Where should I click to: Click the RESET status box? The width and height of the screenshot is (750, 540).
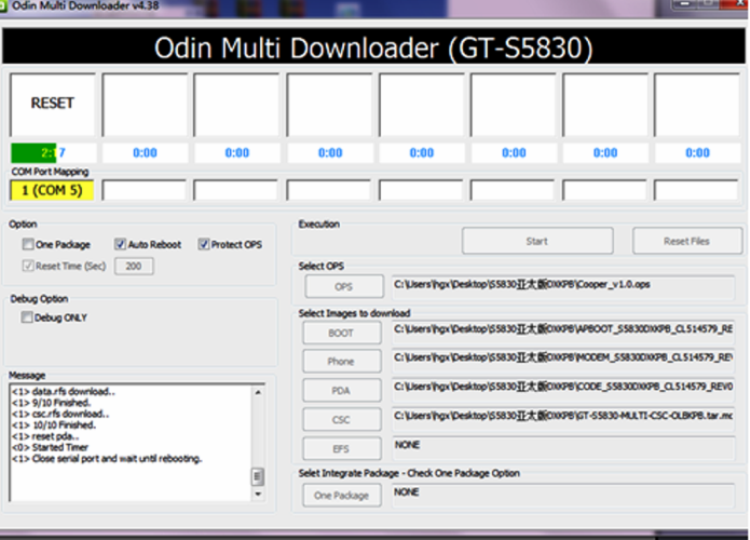pyautogui.click(x=53, y=104)
